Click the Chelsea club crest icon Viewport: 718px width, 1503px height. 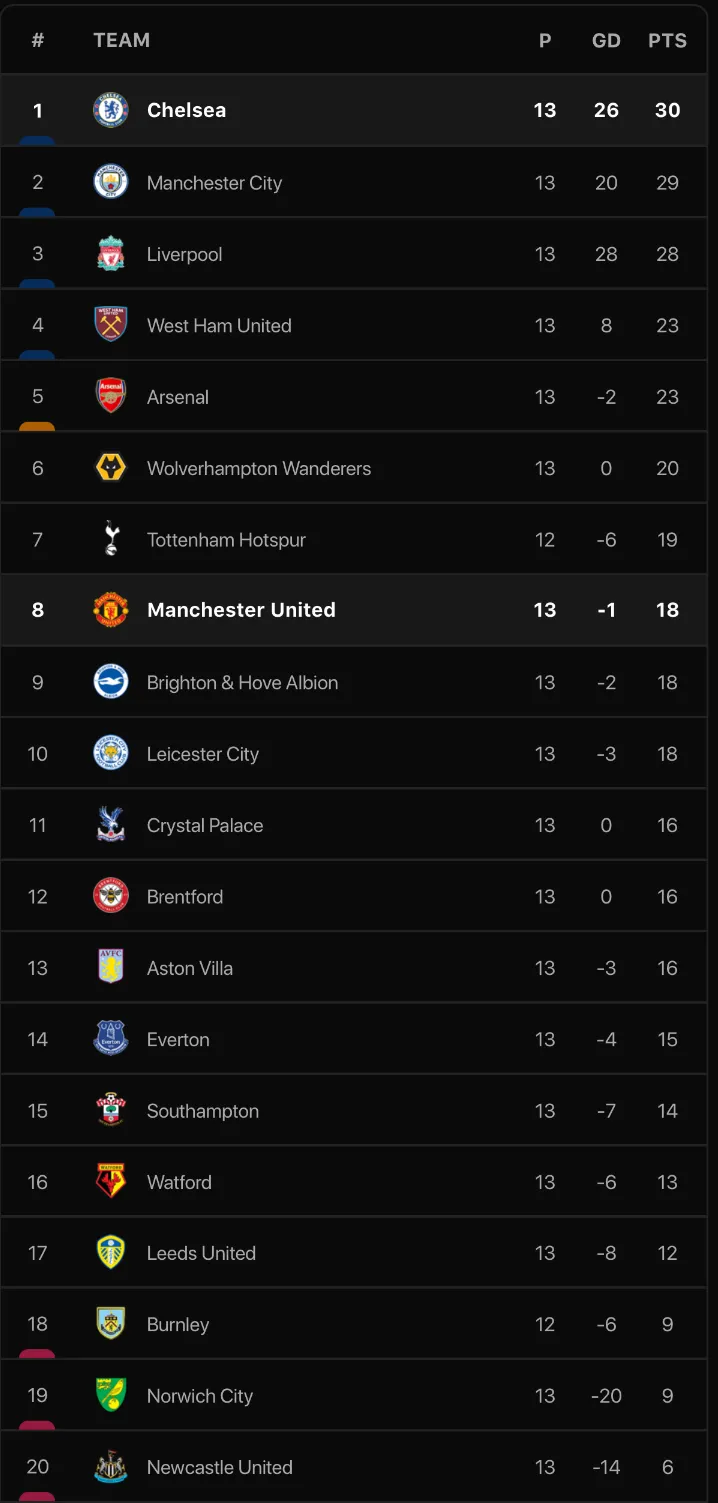click(110, 110)
